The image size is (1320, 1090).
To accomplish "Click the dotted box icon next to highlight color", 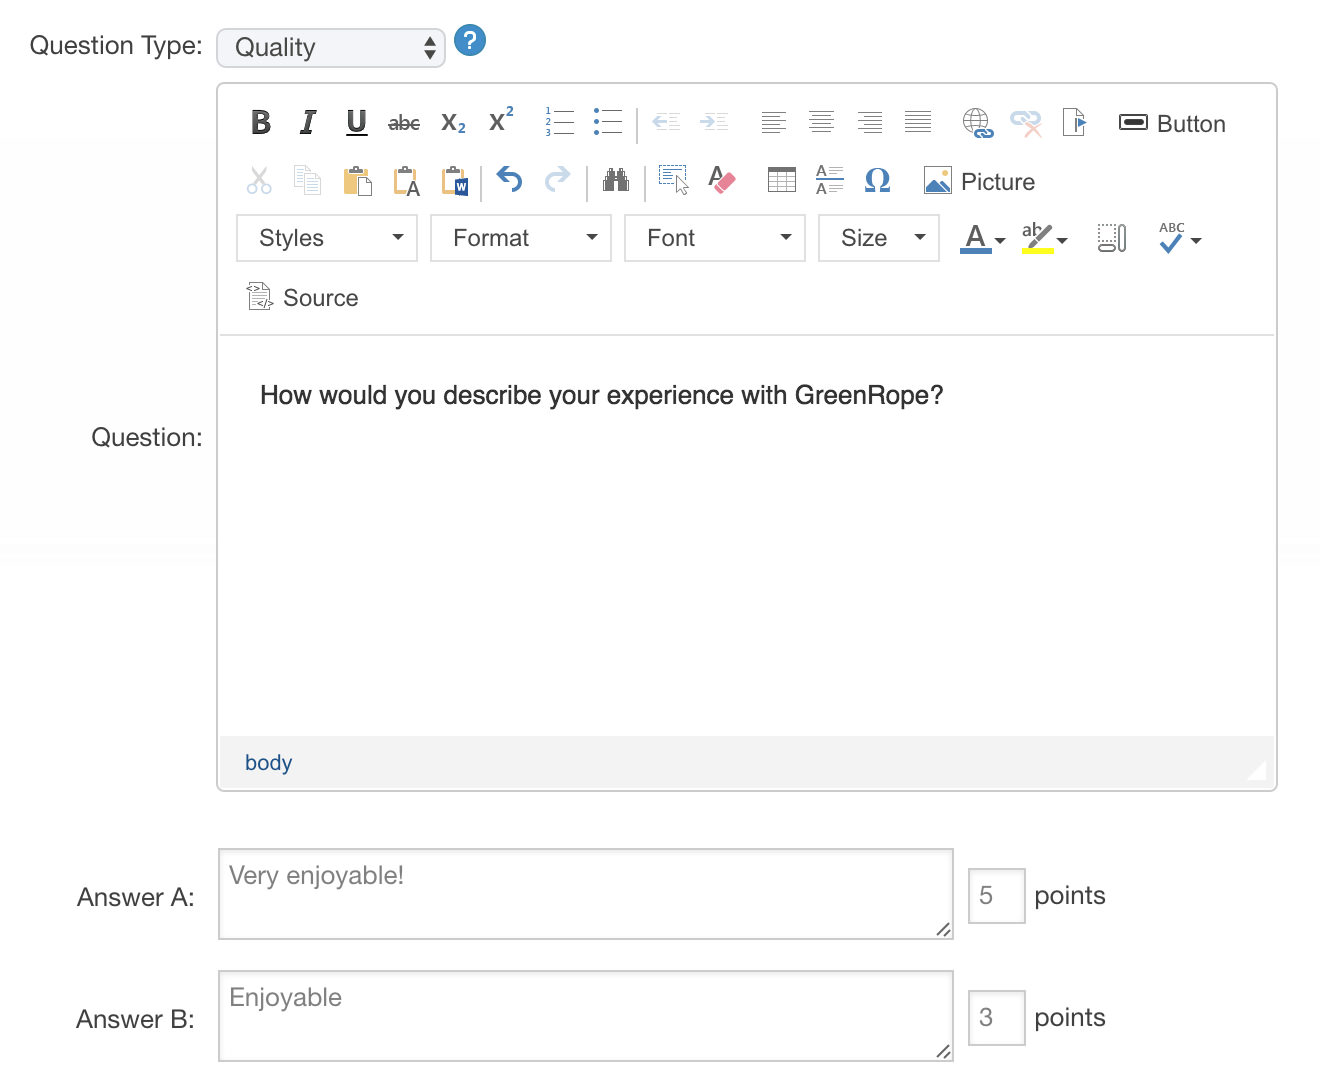I will (1112, 238).
